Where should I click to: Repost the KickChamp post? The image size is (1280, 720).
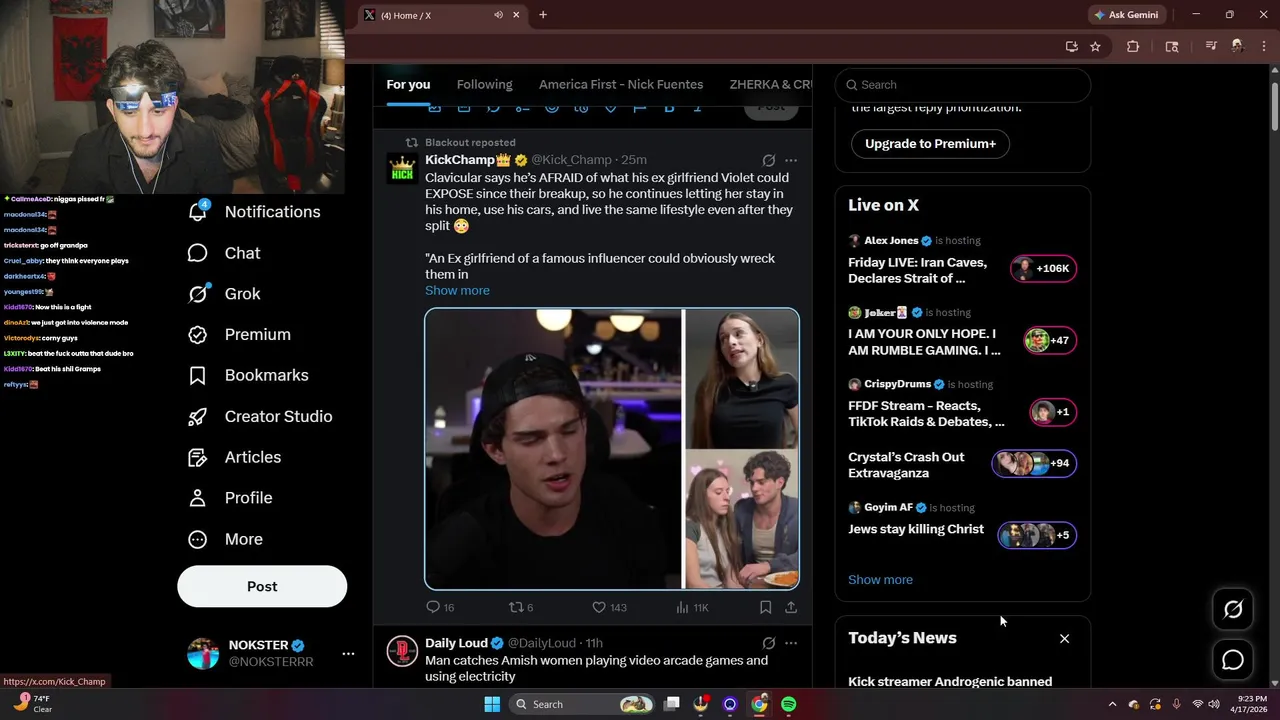point(521,607)
